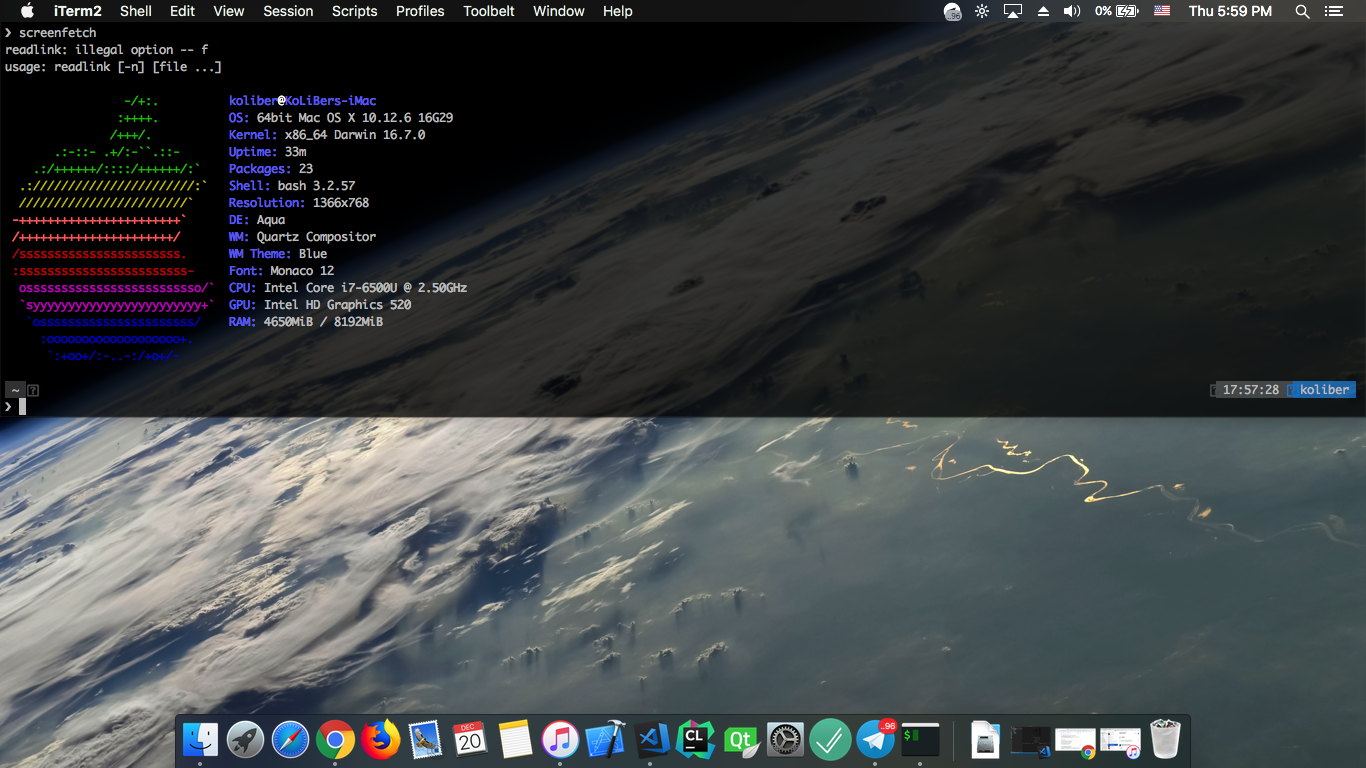Click the "Resolution: 1366x768" line
The width and height of the screenshot is (1366, 768).
point(299,203)
